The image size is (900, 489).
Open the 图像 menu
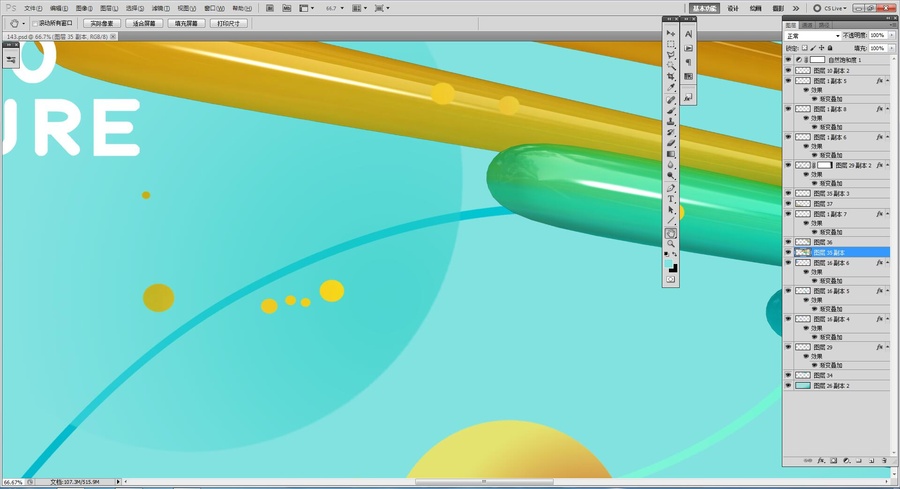point(84,9)
